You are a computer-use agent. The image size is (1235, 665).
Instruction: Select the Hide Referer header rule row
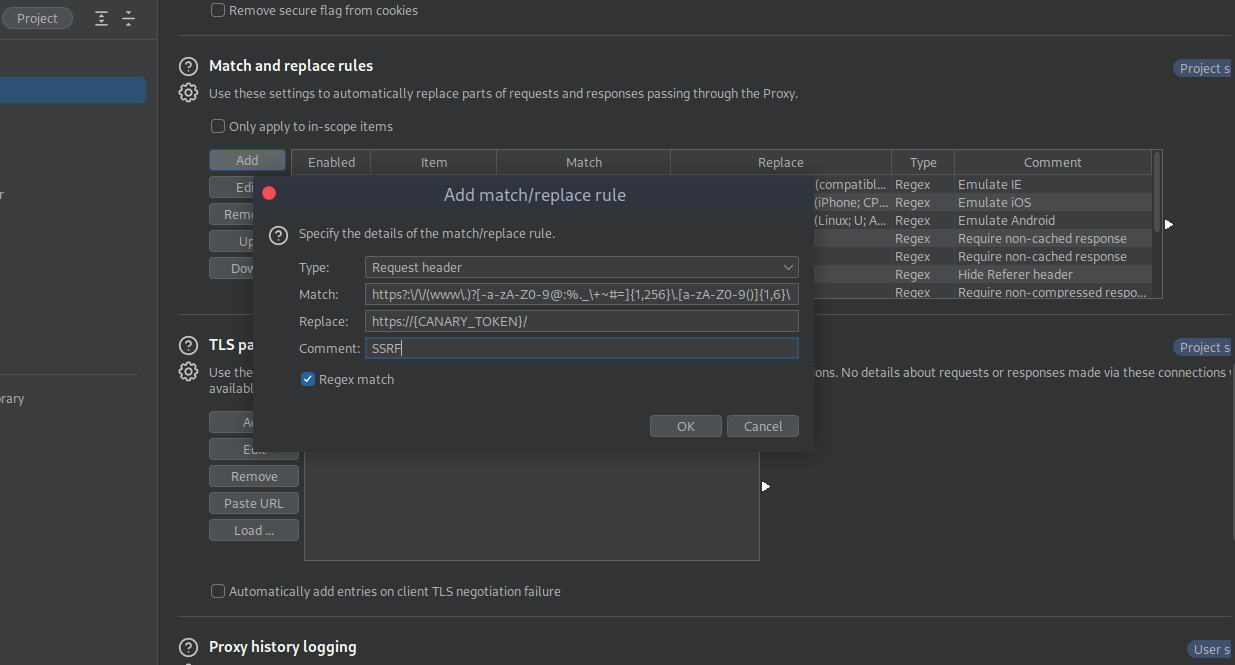coord(982,275)
